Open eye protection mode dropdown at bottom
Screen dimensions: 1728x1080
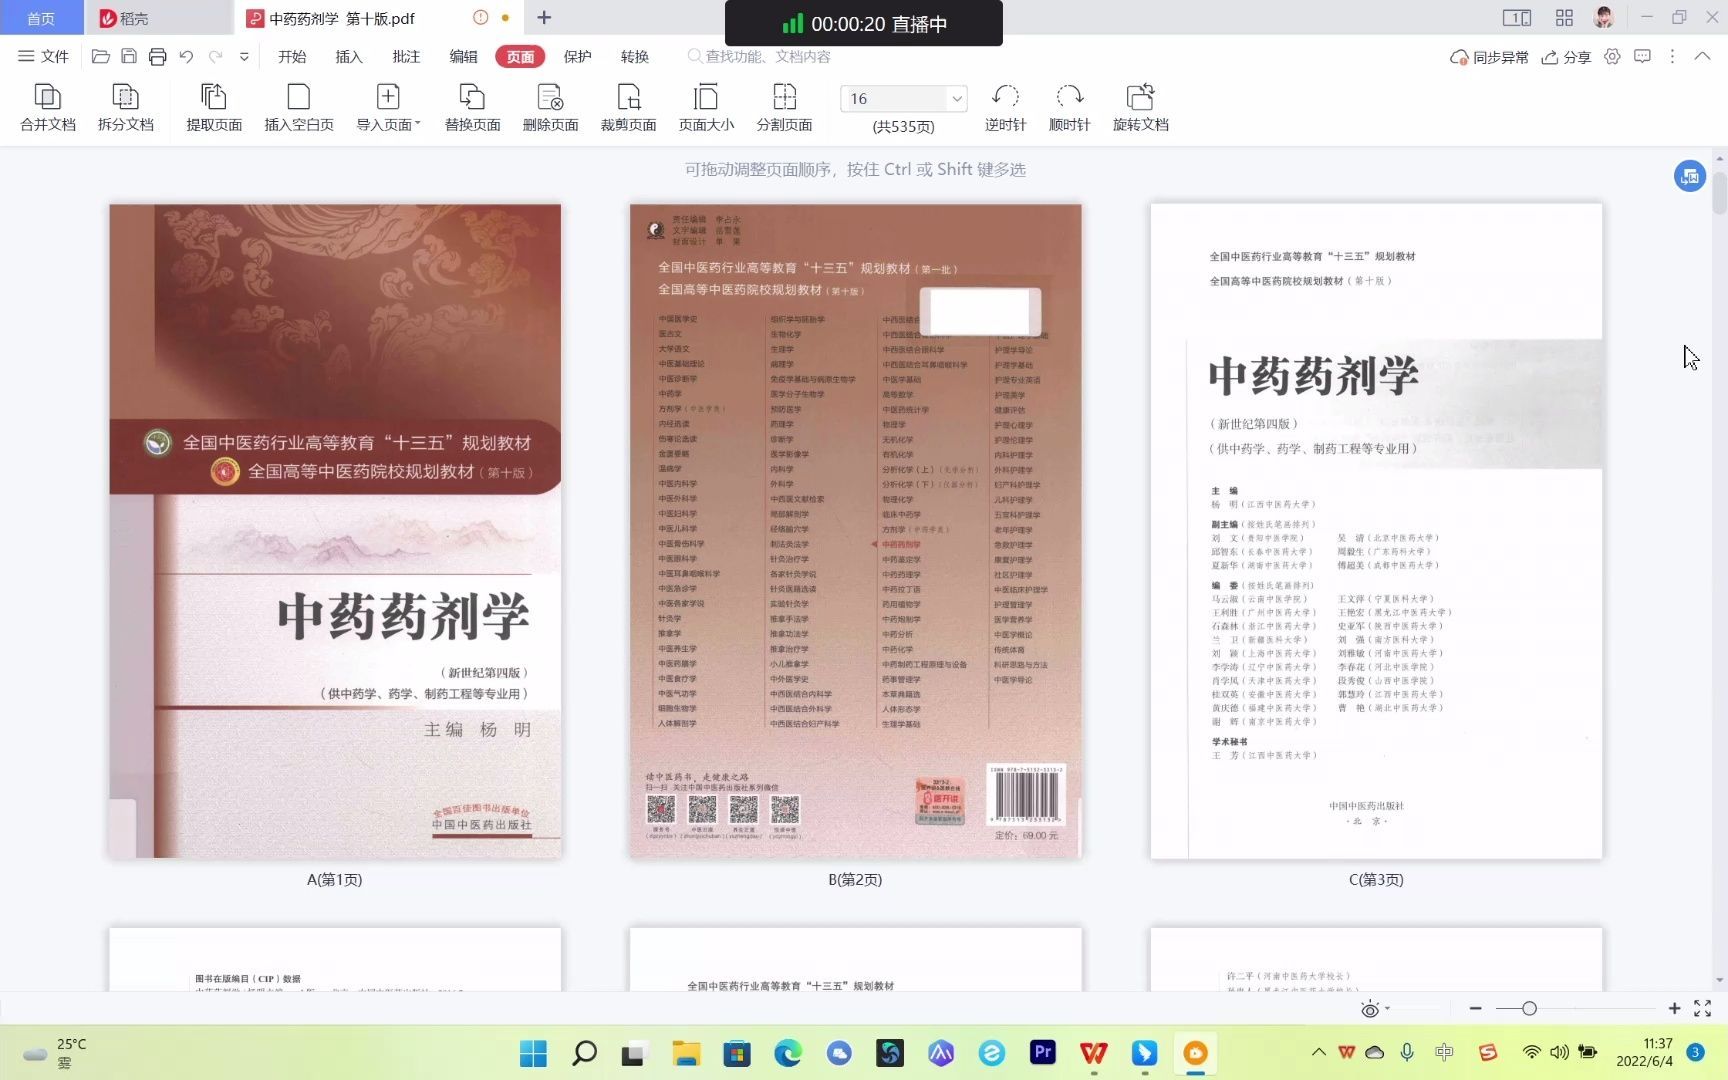click(1376, 1009)
